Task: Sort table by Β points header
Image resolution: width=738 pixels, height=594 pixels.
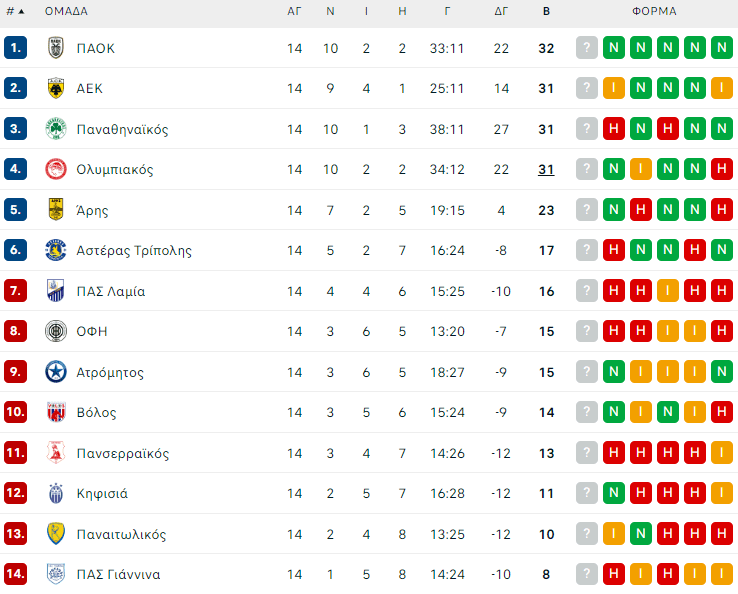Action: [546, 12]
